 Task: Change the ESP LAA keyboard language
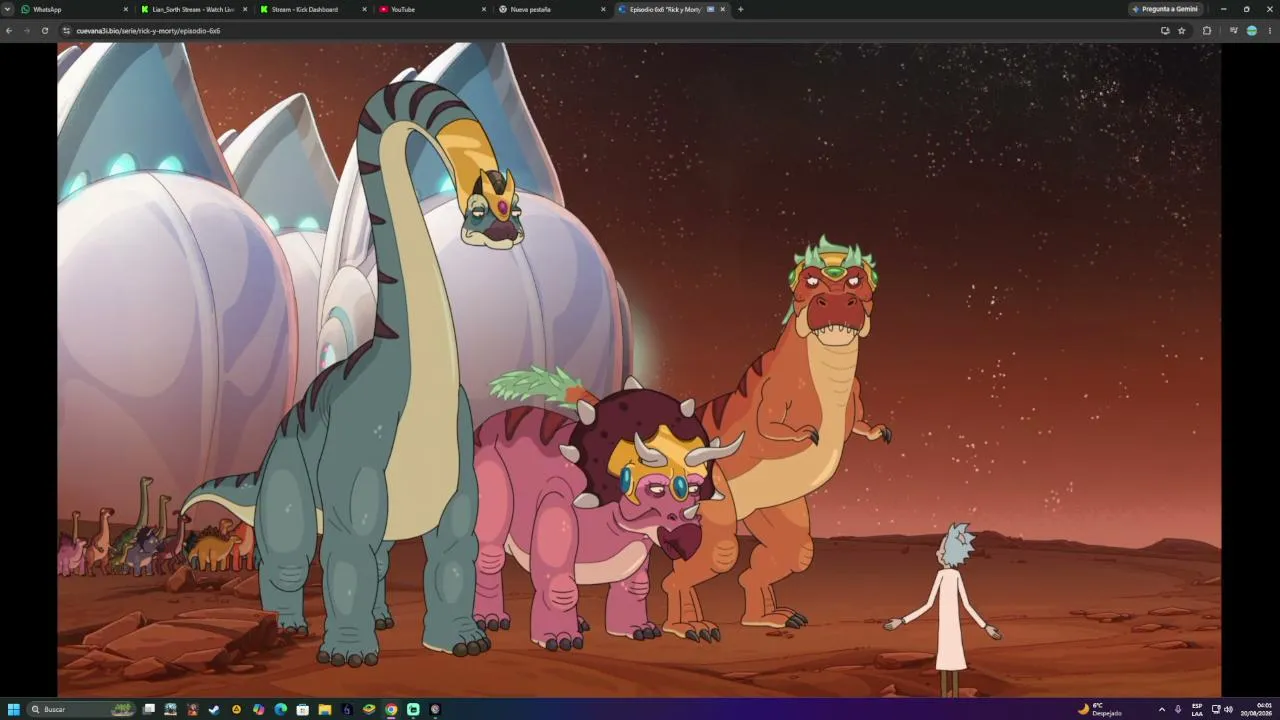tap(1197, 709)
